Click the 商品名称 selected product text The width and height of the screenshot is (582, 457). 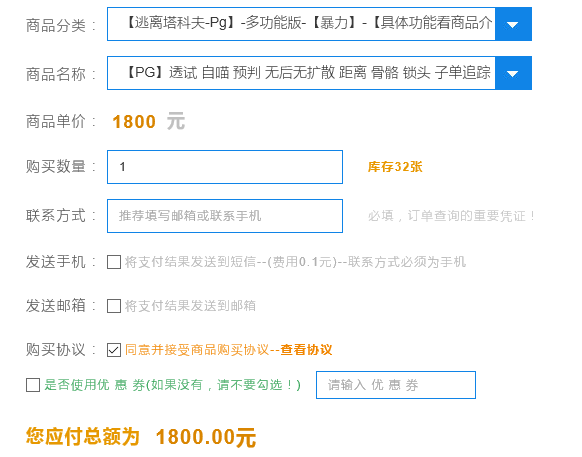point(307,72)
